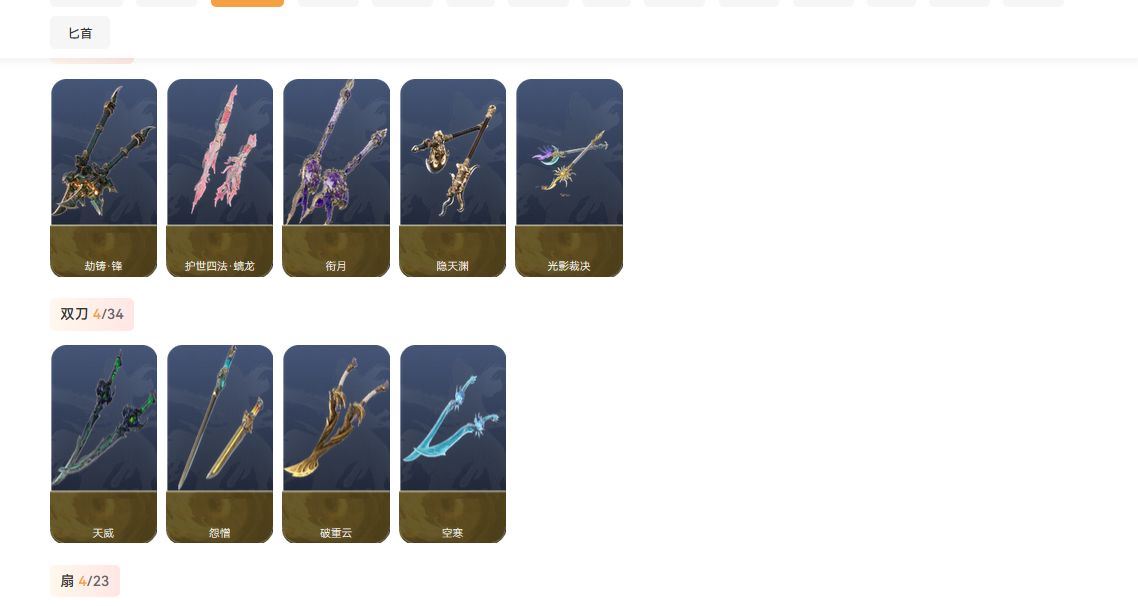Click the 破重云 caption bar
Viewport: 1138px width, 606px height.
[x=336, y=517]
